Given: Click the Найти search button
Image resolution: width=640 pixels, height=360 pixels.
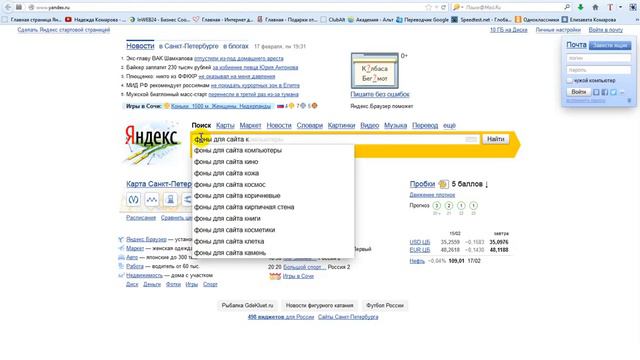Looking at the screenshot, I should [496, 139].
